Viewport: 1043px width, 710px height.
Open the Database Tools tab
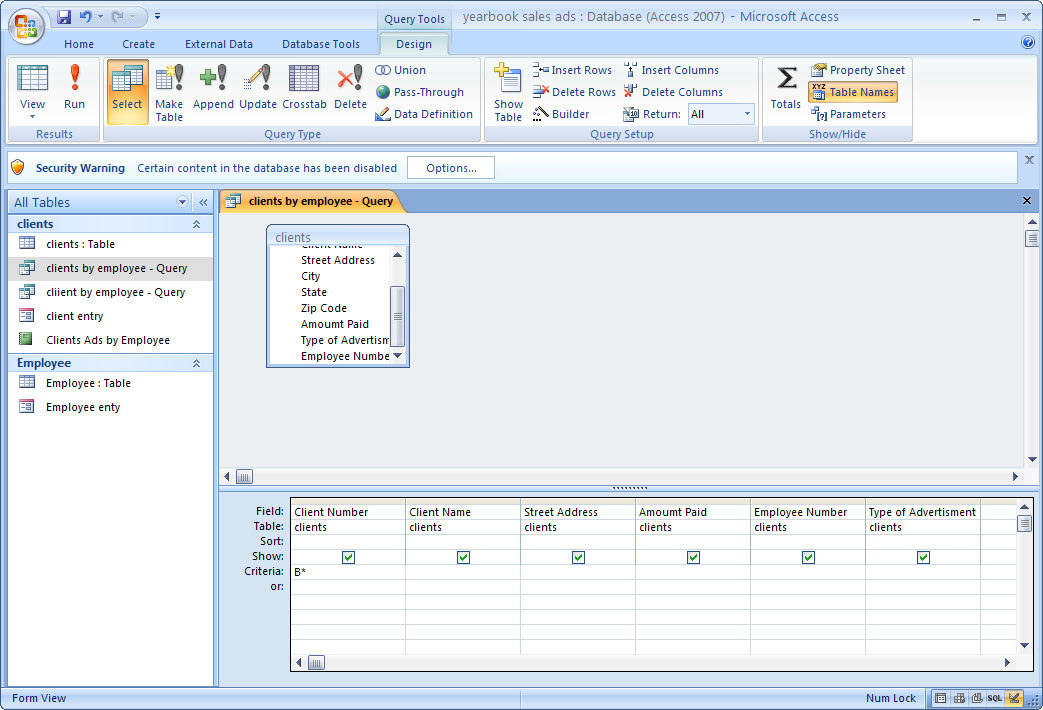point(321,44)
